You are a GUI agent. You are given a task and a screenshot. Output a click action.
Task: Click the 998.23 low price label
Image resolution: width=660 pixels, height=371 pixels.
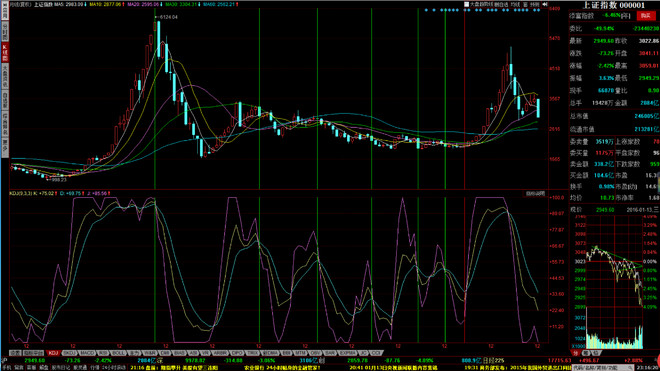tap(59, 180)
